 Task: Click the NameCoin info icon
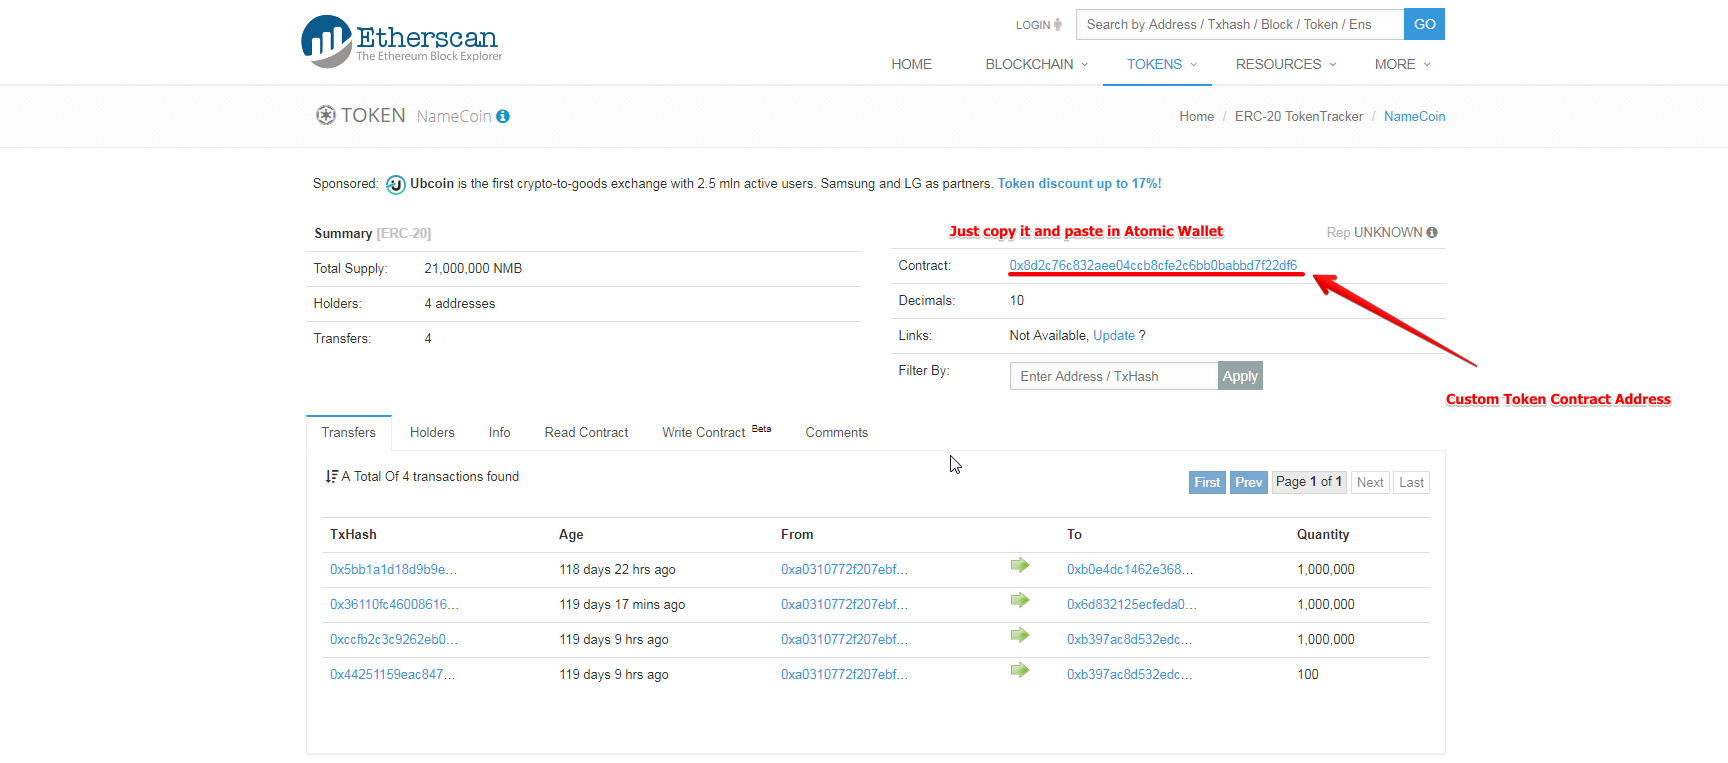coord(503,116)
